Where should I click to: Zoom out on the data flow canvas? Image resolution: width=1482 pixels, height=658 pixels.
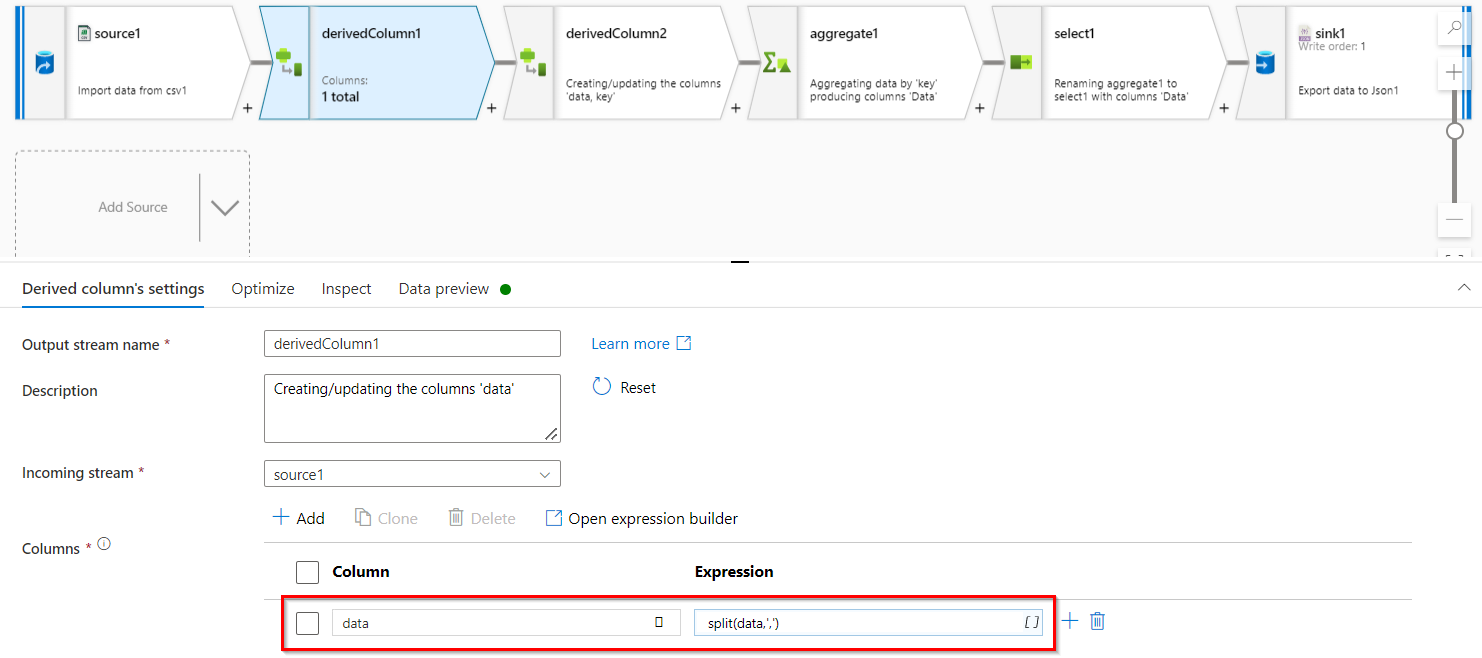point(1454,220)
